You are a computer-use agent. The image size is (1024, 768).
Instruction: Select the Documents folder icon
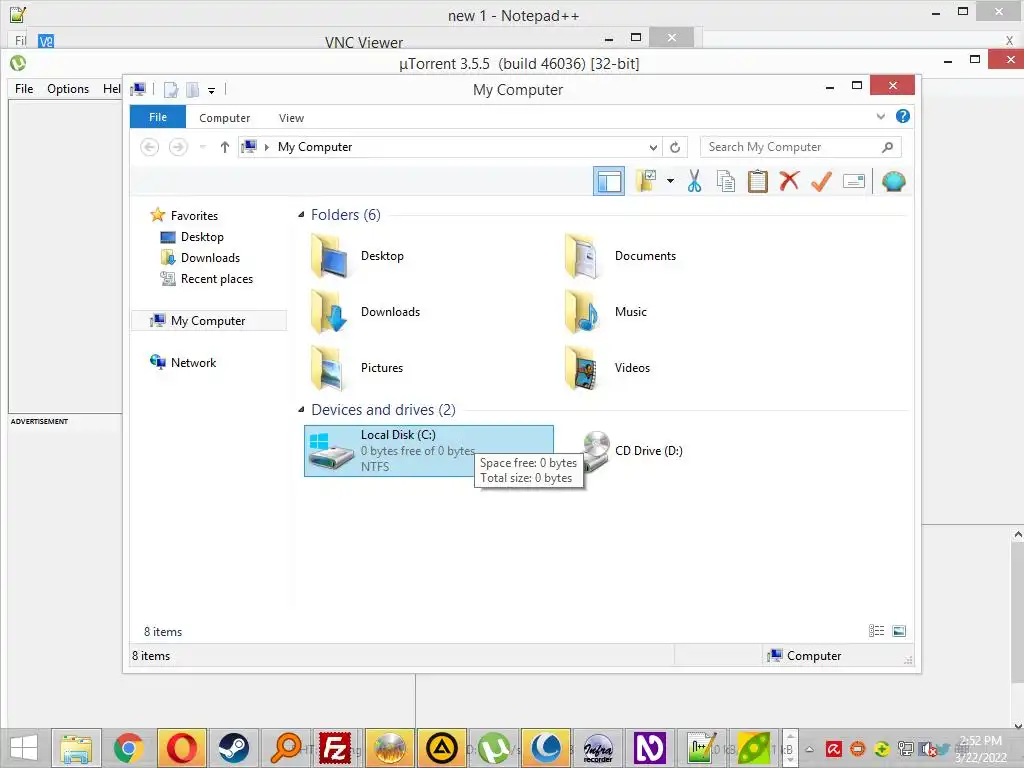pyautogui.click(x=581, y=256)
